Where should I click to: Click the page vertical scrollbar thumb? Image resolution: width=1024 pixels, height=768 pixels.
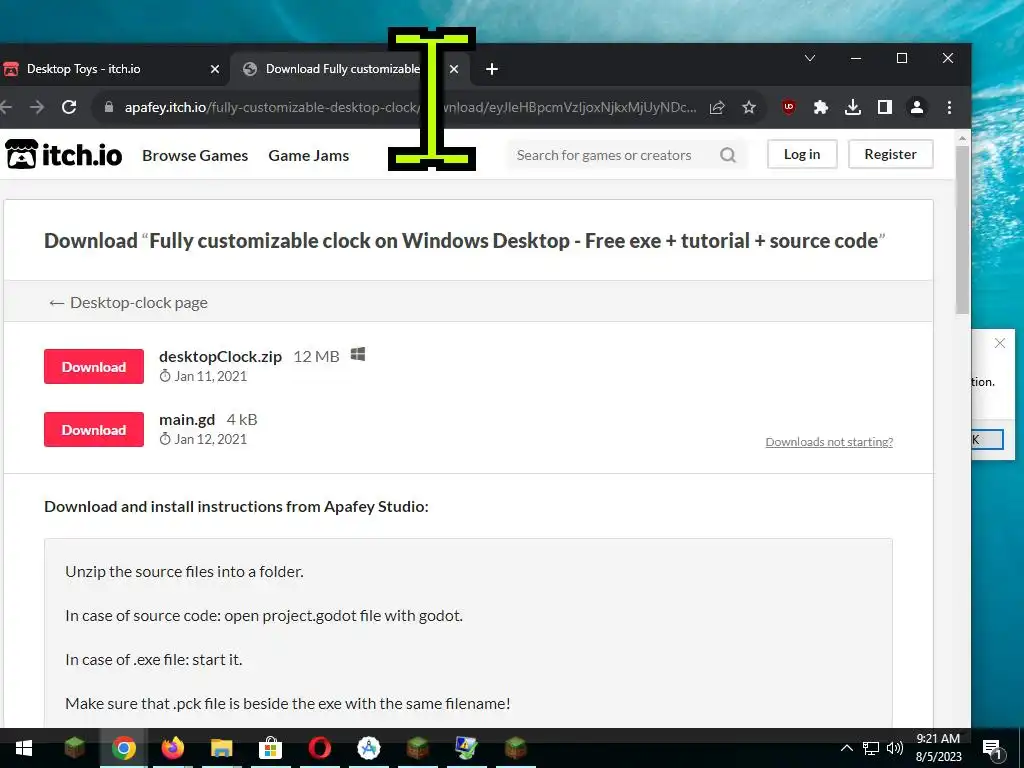point(962,229)
